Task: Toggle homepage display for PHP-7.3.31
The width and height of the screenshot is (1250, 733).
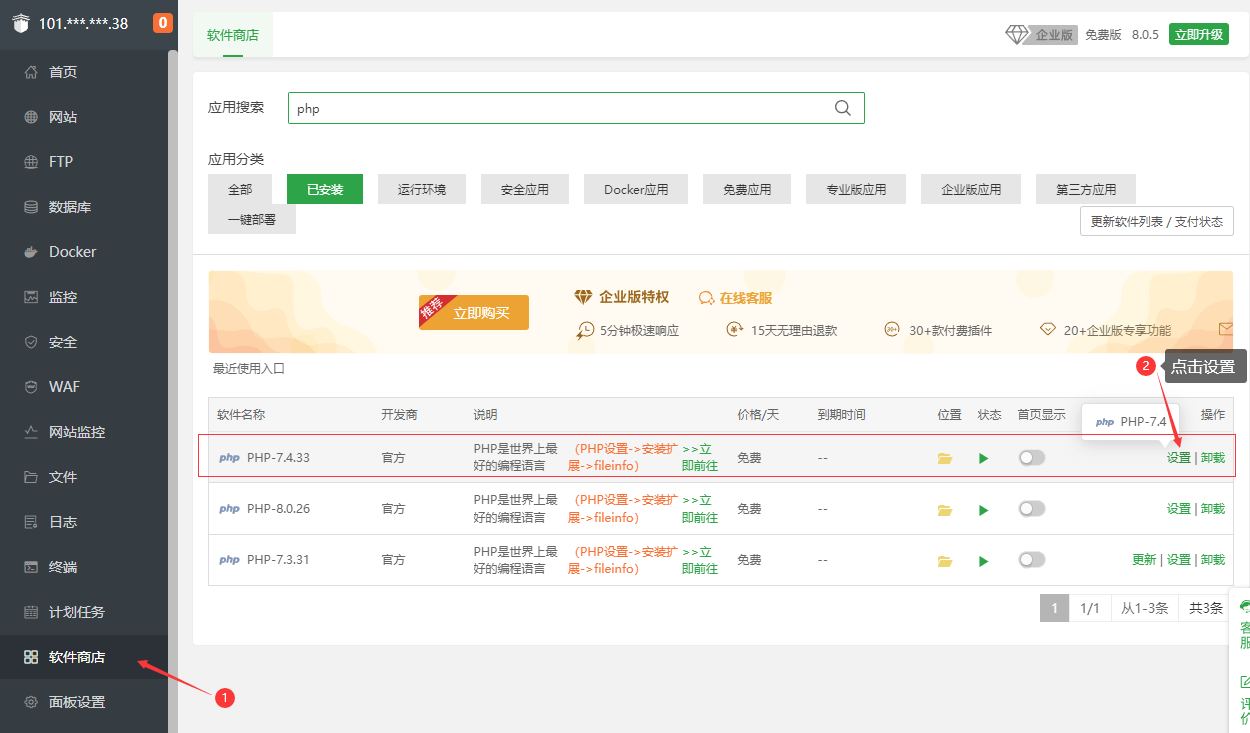Action: coord(1031,559)
